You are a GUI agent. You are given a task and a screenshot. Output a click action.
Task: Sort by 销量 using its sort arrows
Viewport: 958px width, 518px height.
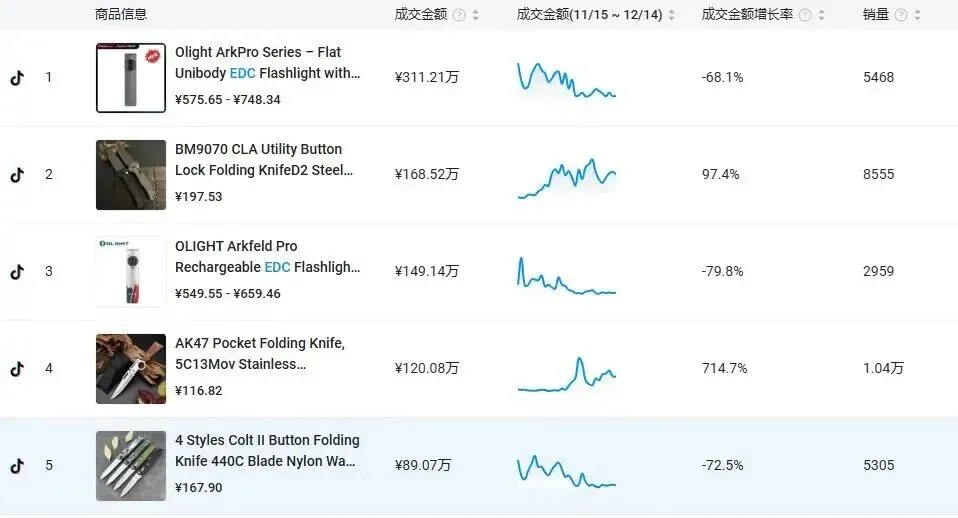[x=919, y=15]
